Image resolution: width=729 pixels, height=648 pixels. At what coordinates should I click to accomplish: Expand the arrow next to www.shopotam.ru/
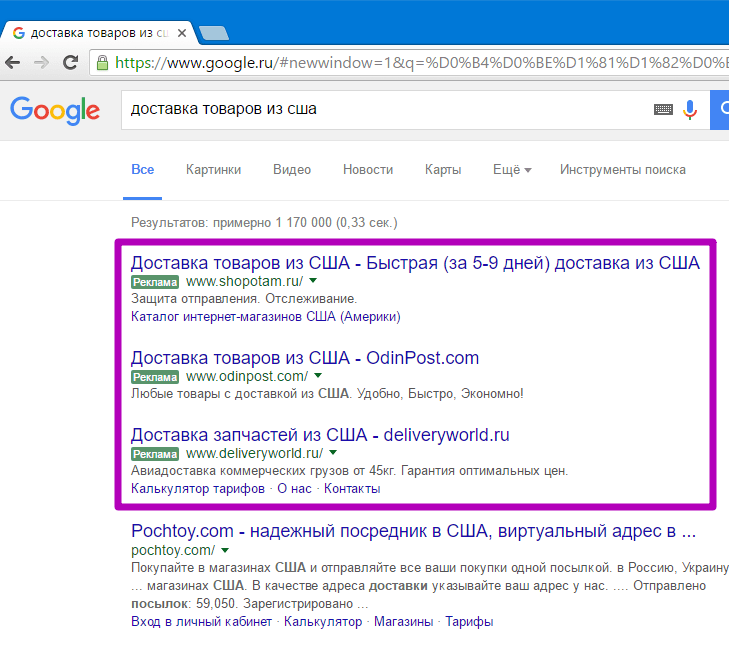click(313, 280)
